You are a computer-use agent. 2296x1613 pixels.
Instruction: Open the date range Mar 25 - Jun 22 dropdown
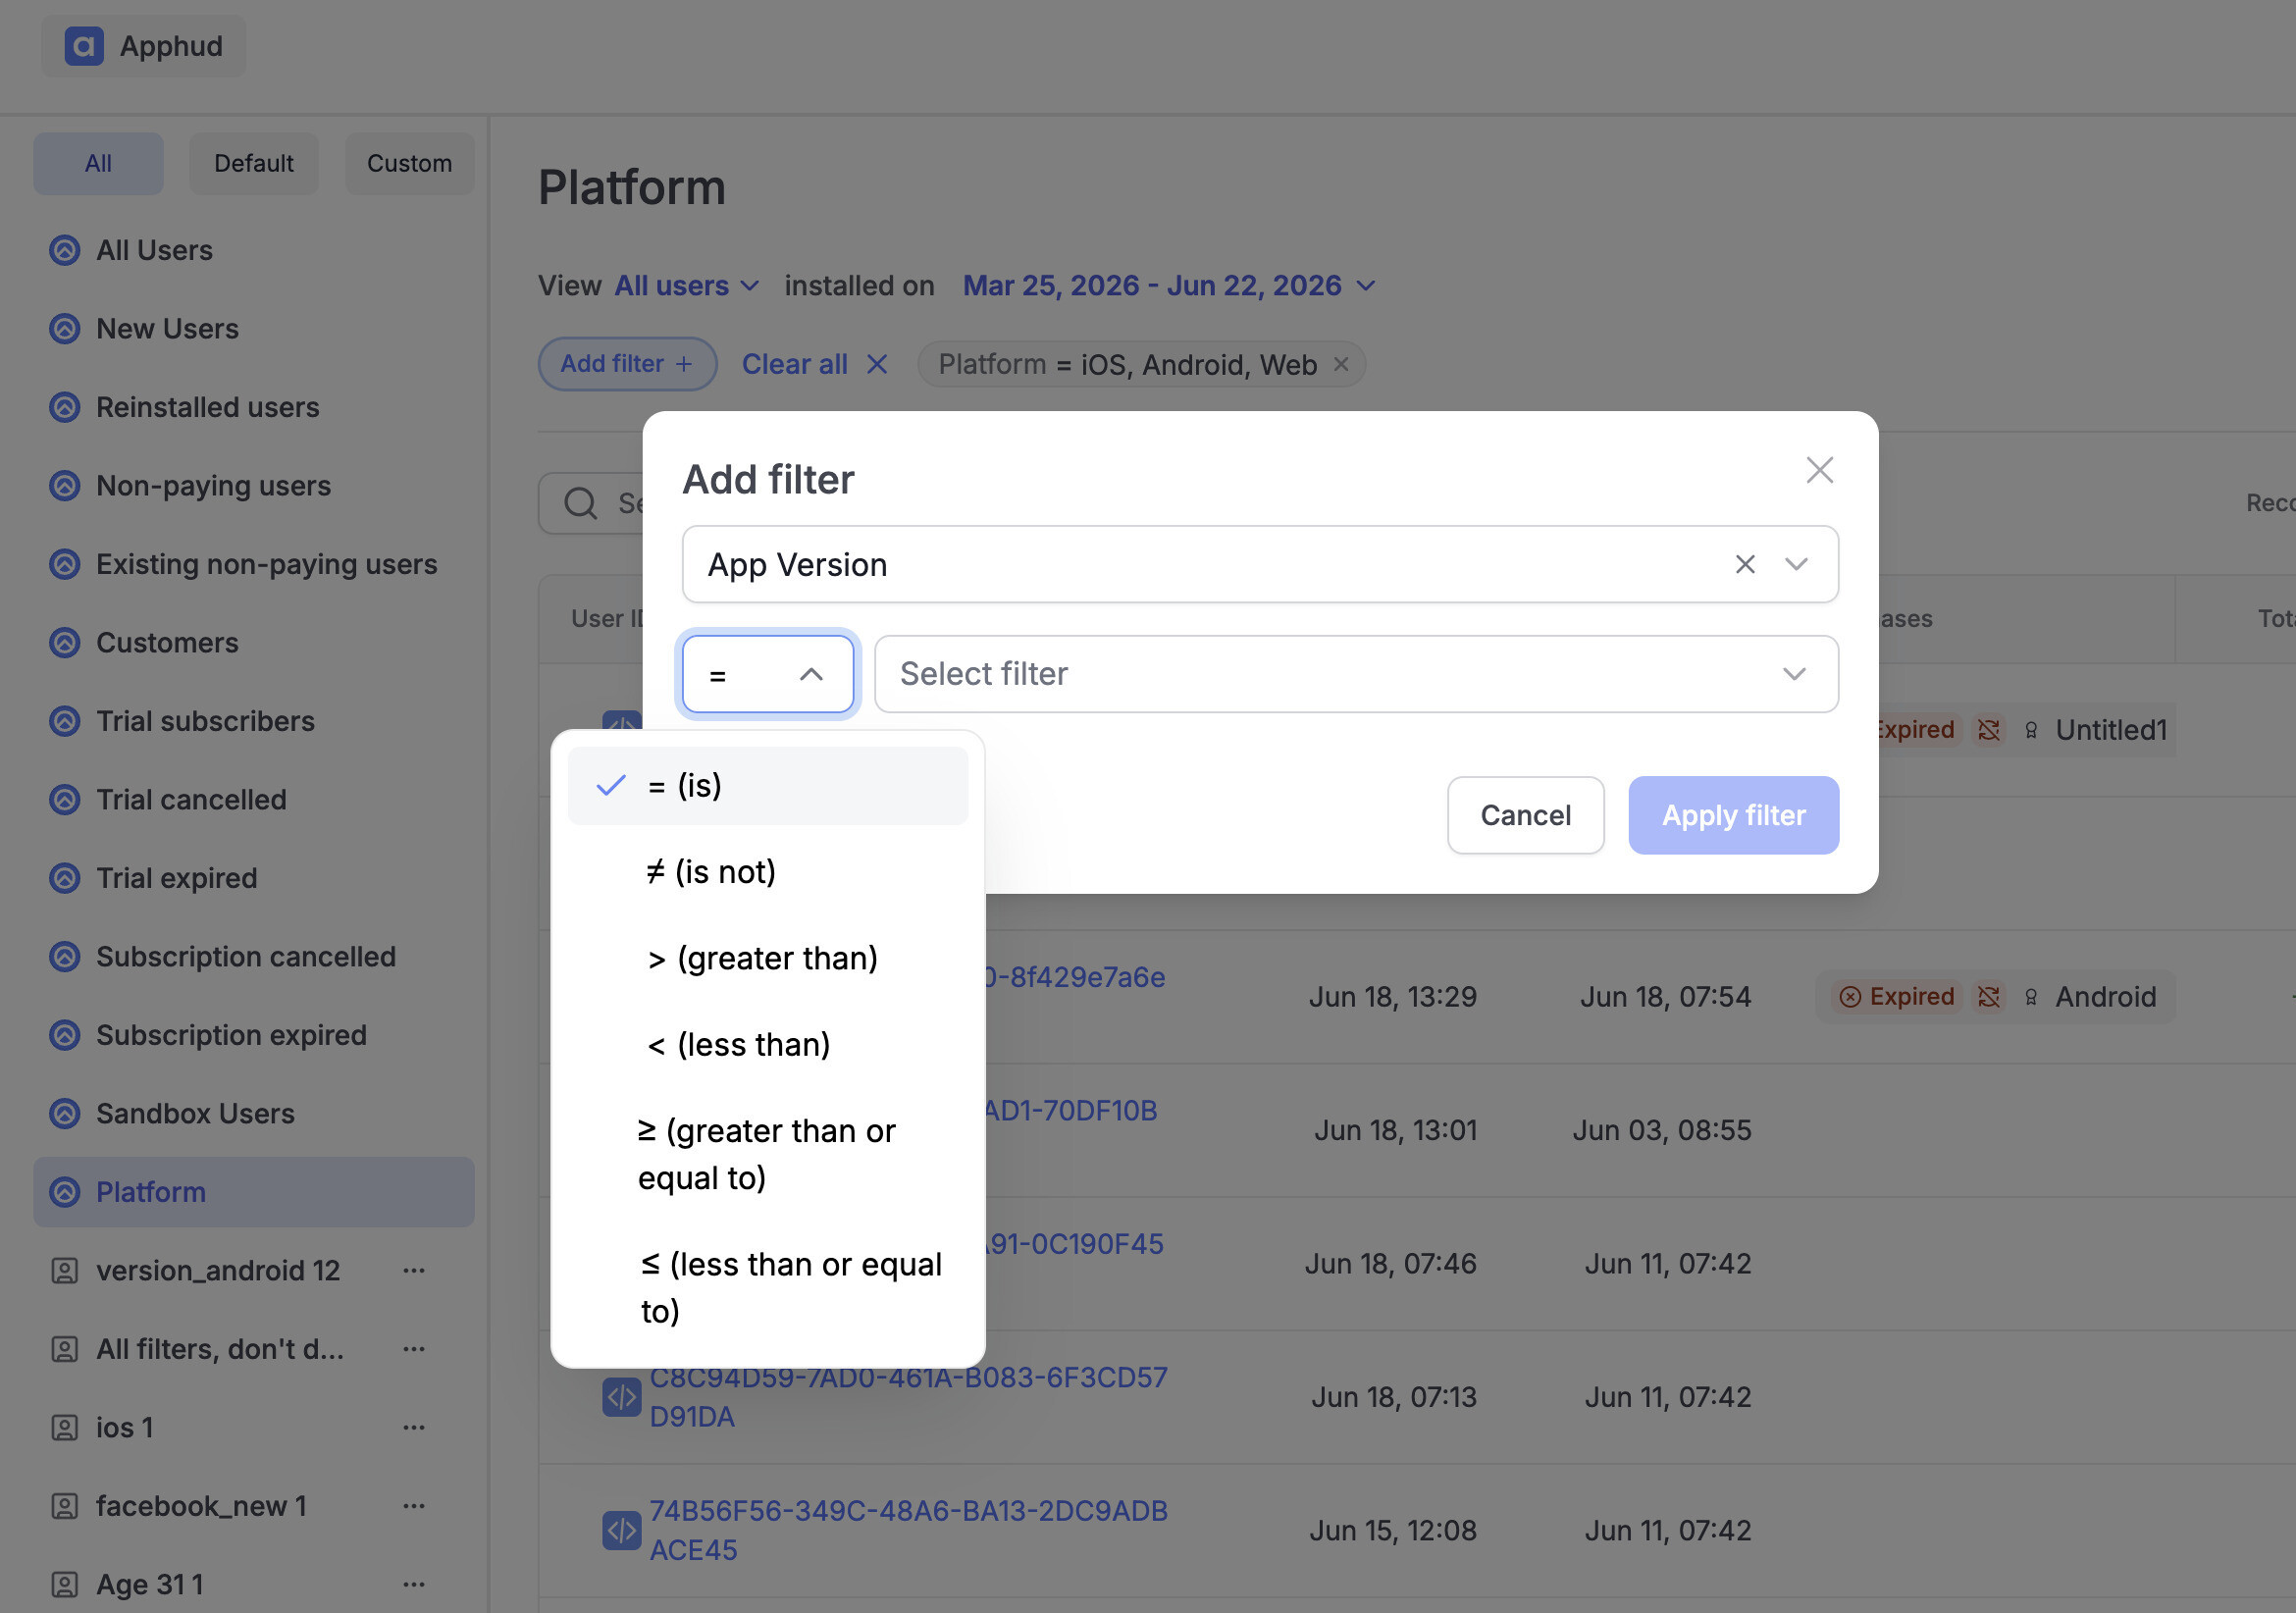[1168, 286]
